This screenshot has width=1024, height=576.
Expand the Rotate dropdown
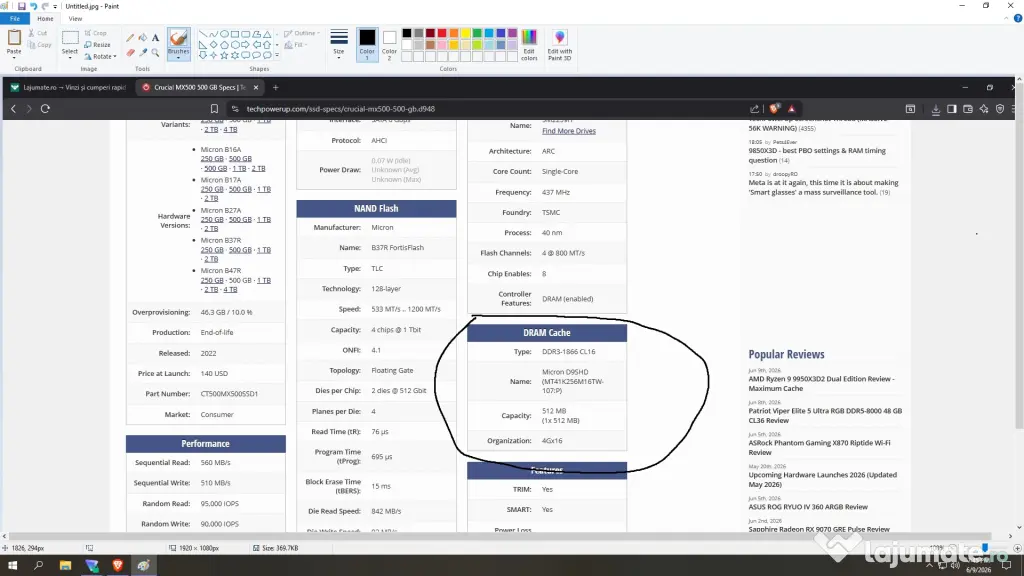coord(101,56)
